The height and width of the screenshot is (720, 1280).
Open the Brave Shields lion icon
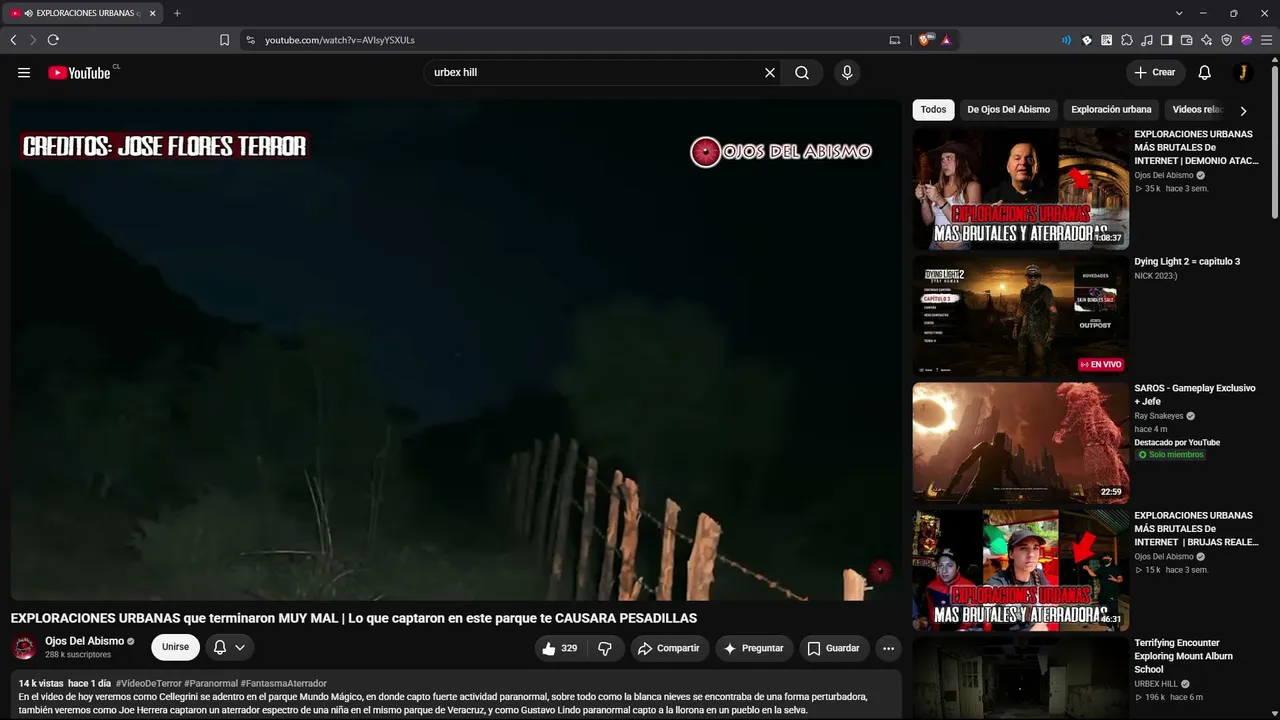coord(925,40)
